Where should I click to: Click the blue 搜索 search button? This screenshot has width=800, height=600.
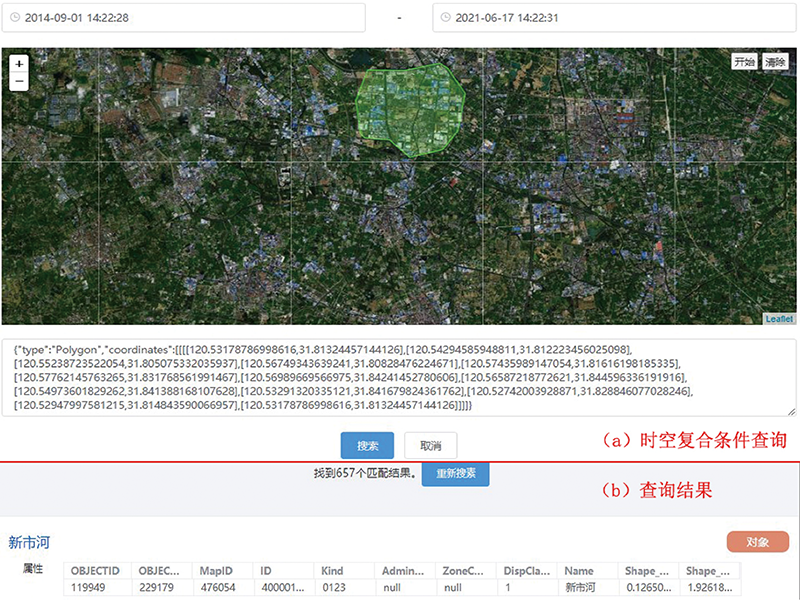point(367,445)
